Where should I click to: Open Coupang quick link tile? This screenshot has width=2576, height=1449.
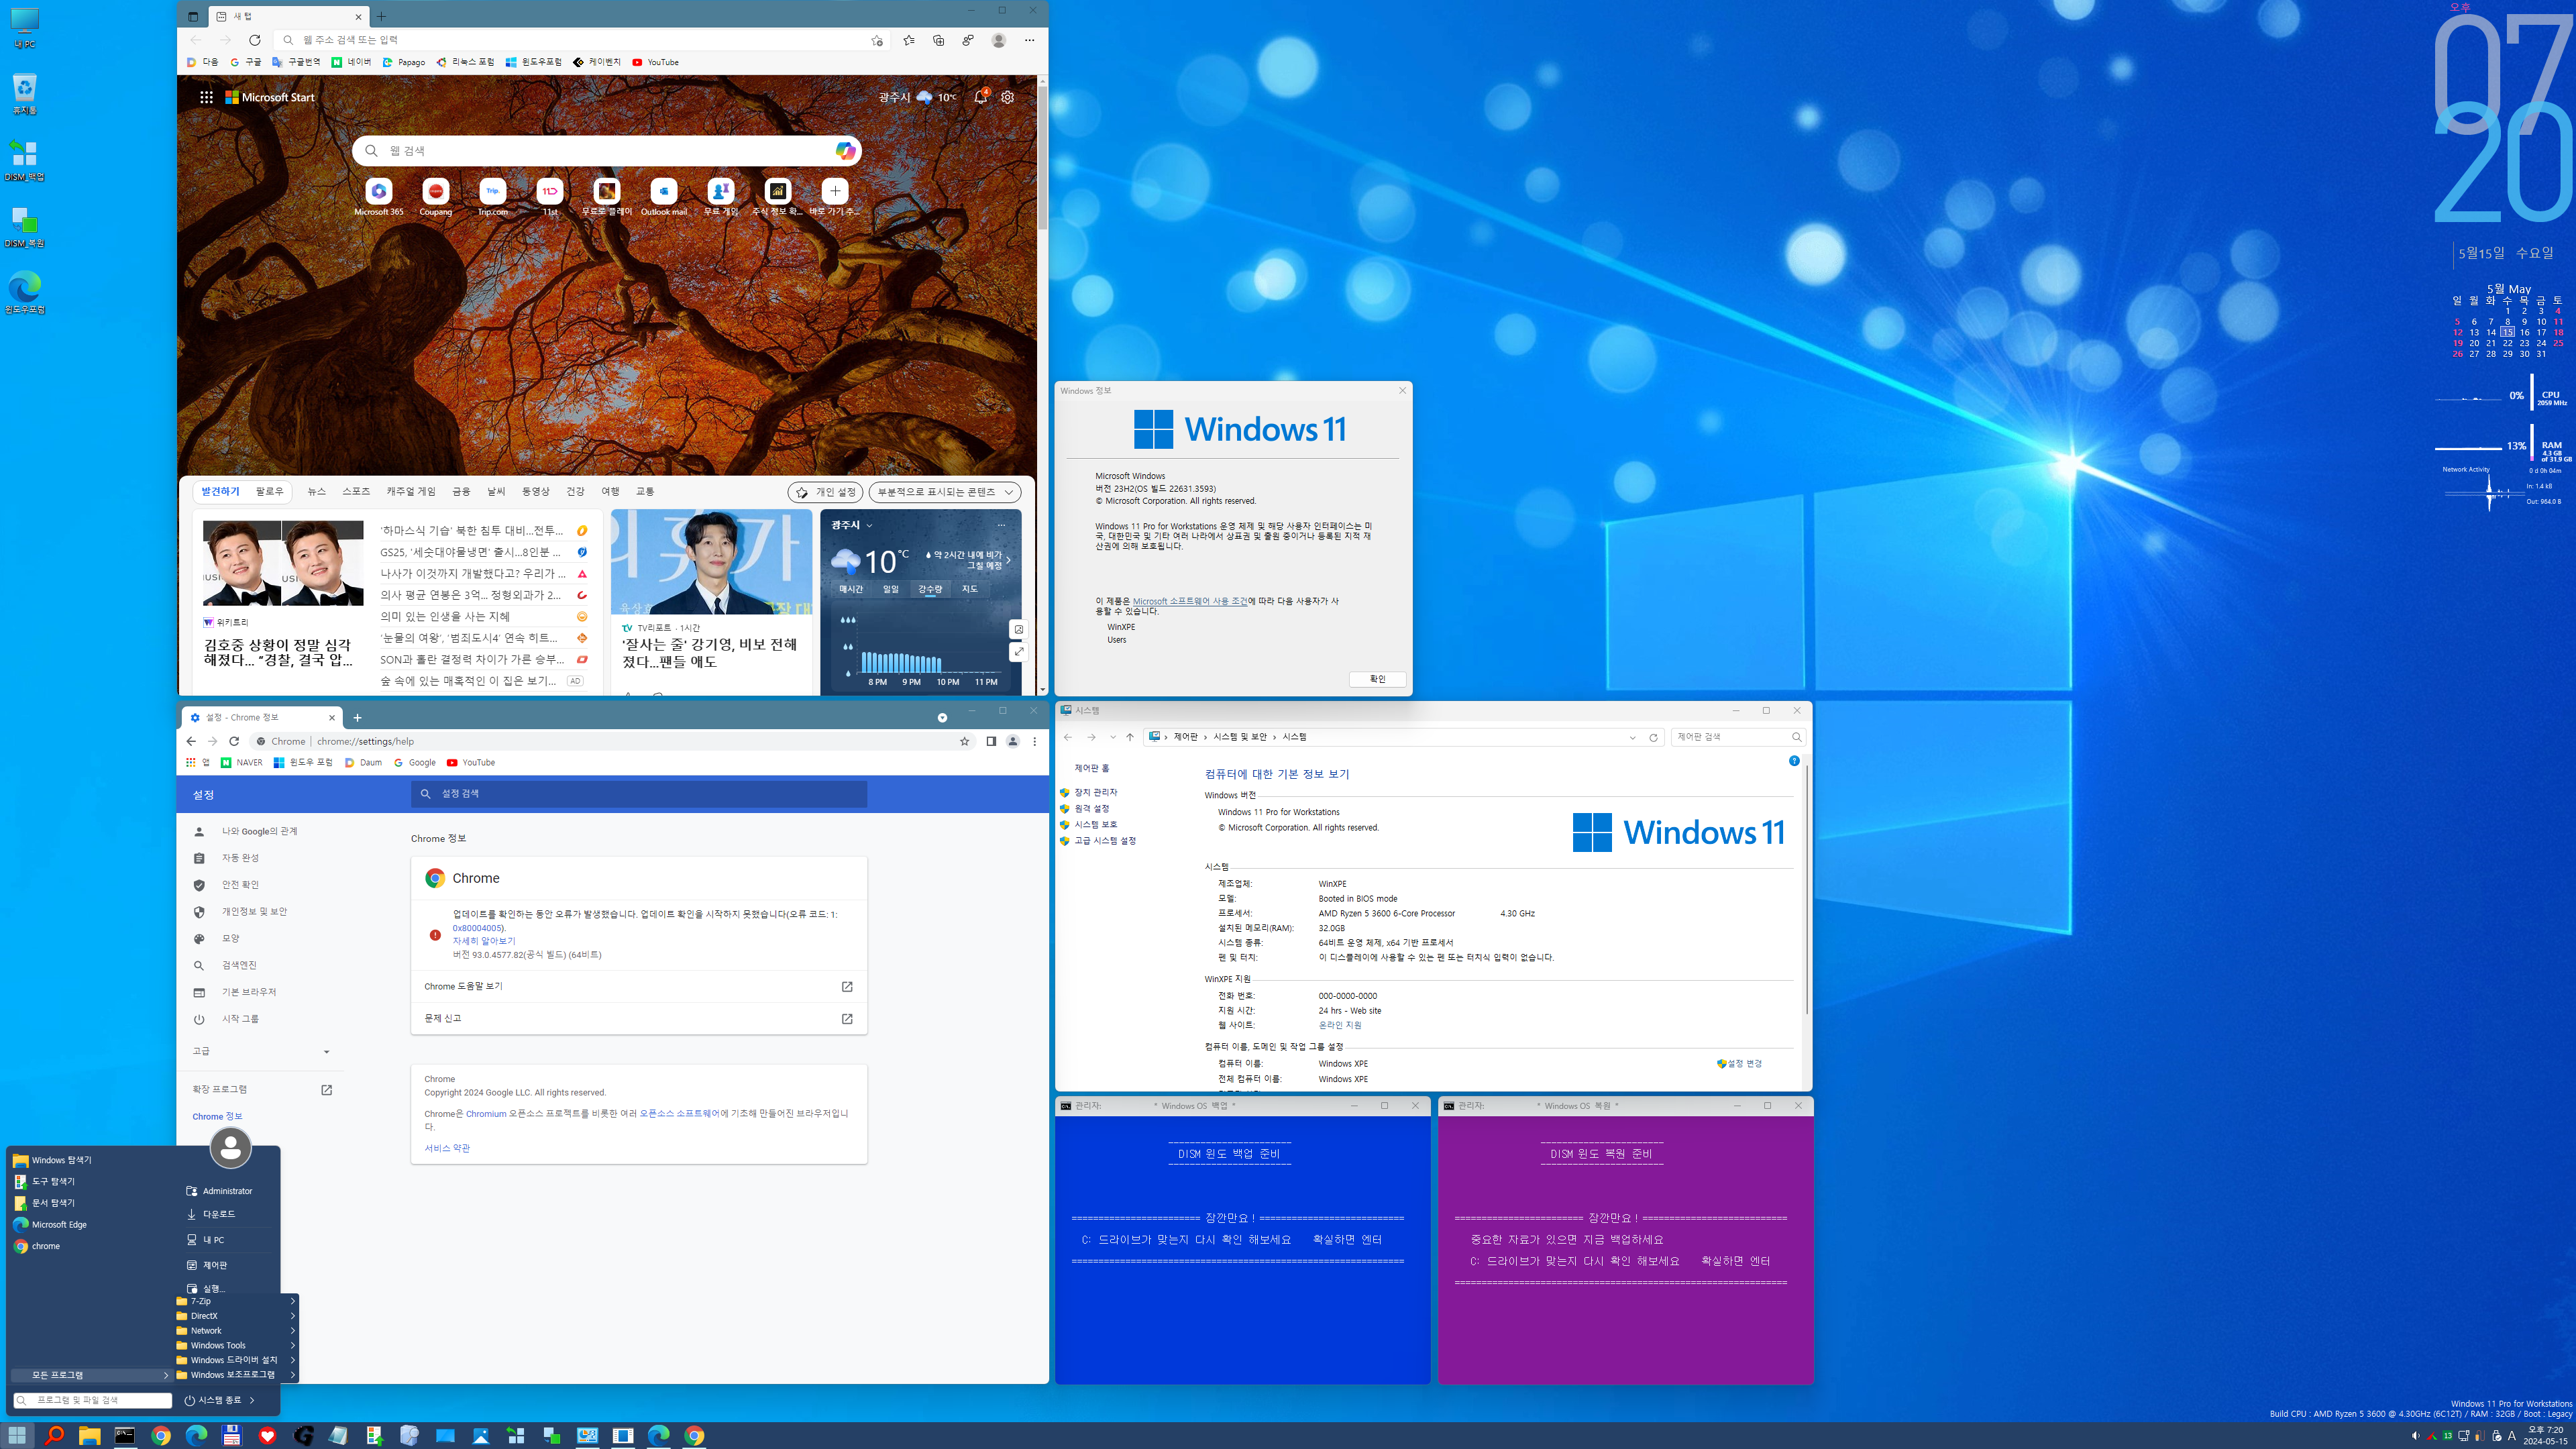436,196
